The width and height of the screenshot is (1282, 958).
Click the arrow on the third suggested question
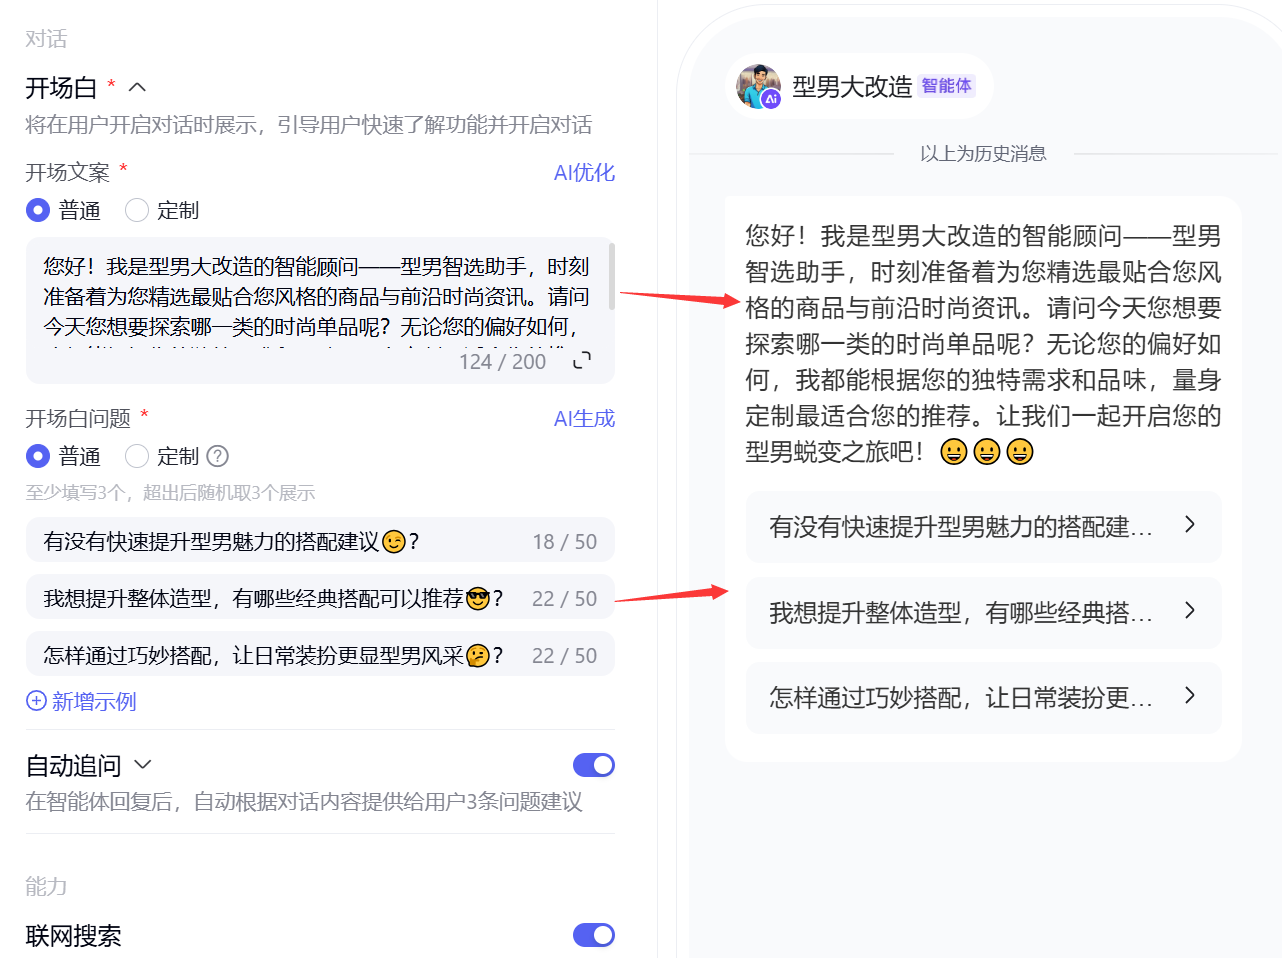click(1189, 695)
